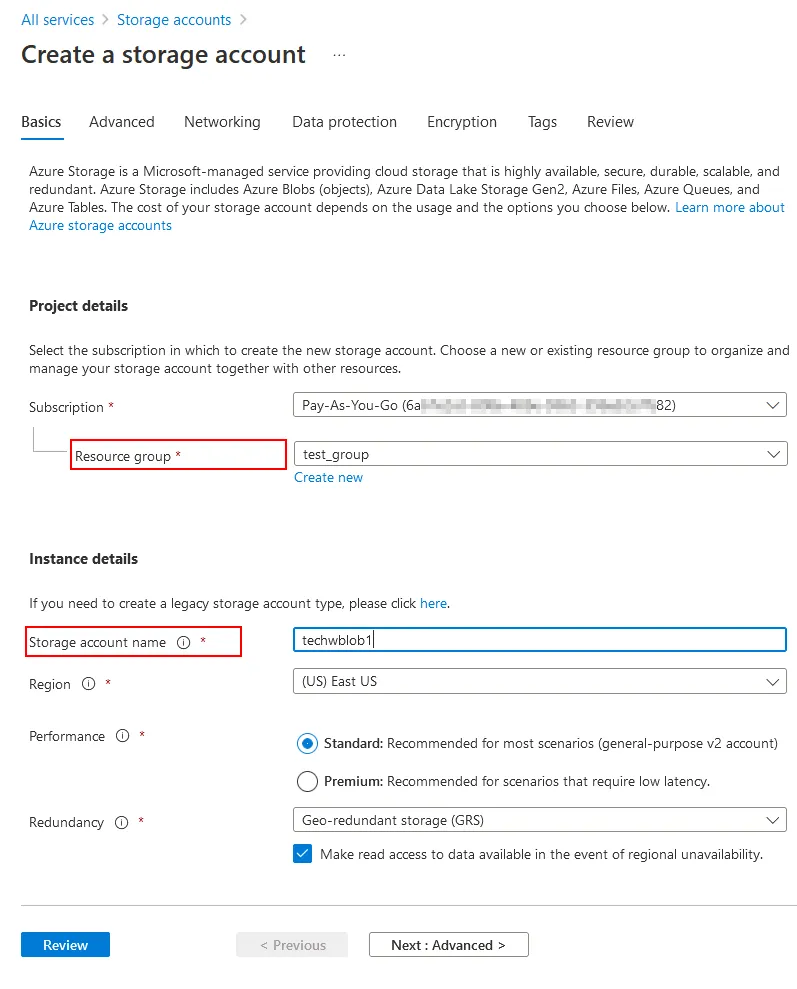Expand the Region dropdown
Screen dimensions: 797x989
[539, 682]
